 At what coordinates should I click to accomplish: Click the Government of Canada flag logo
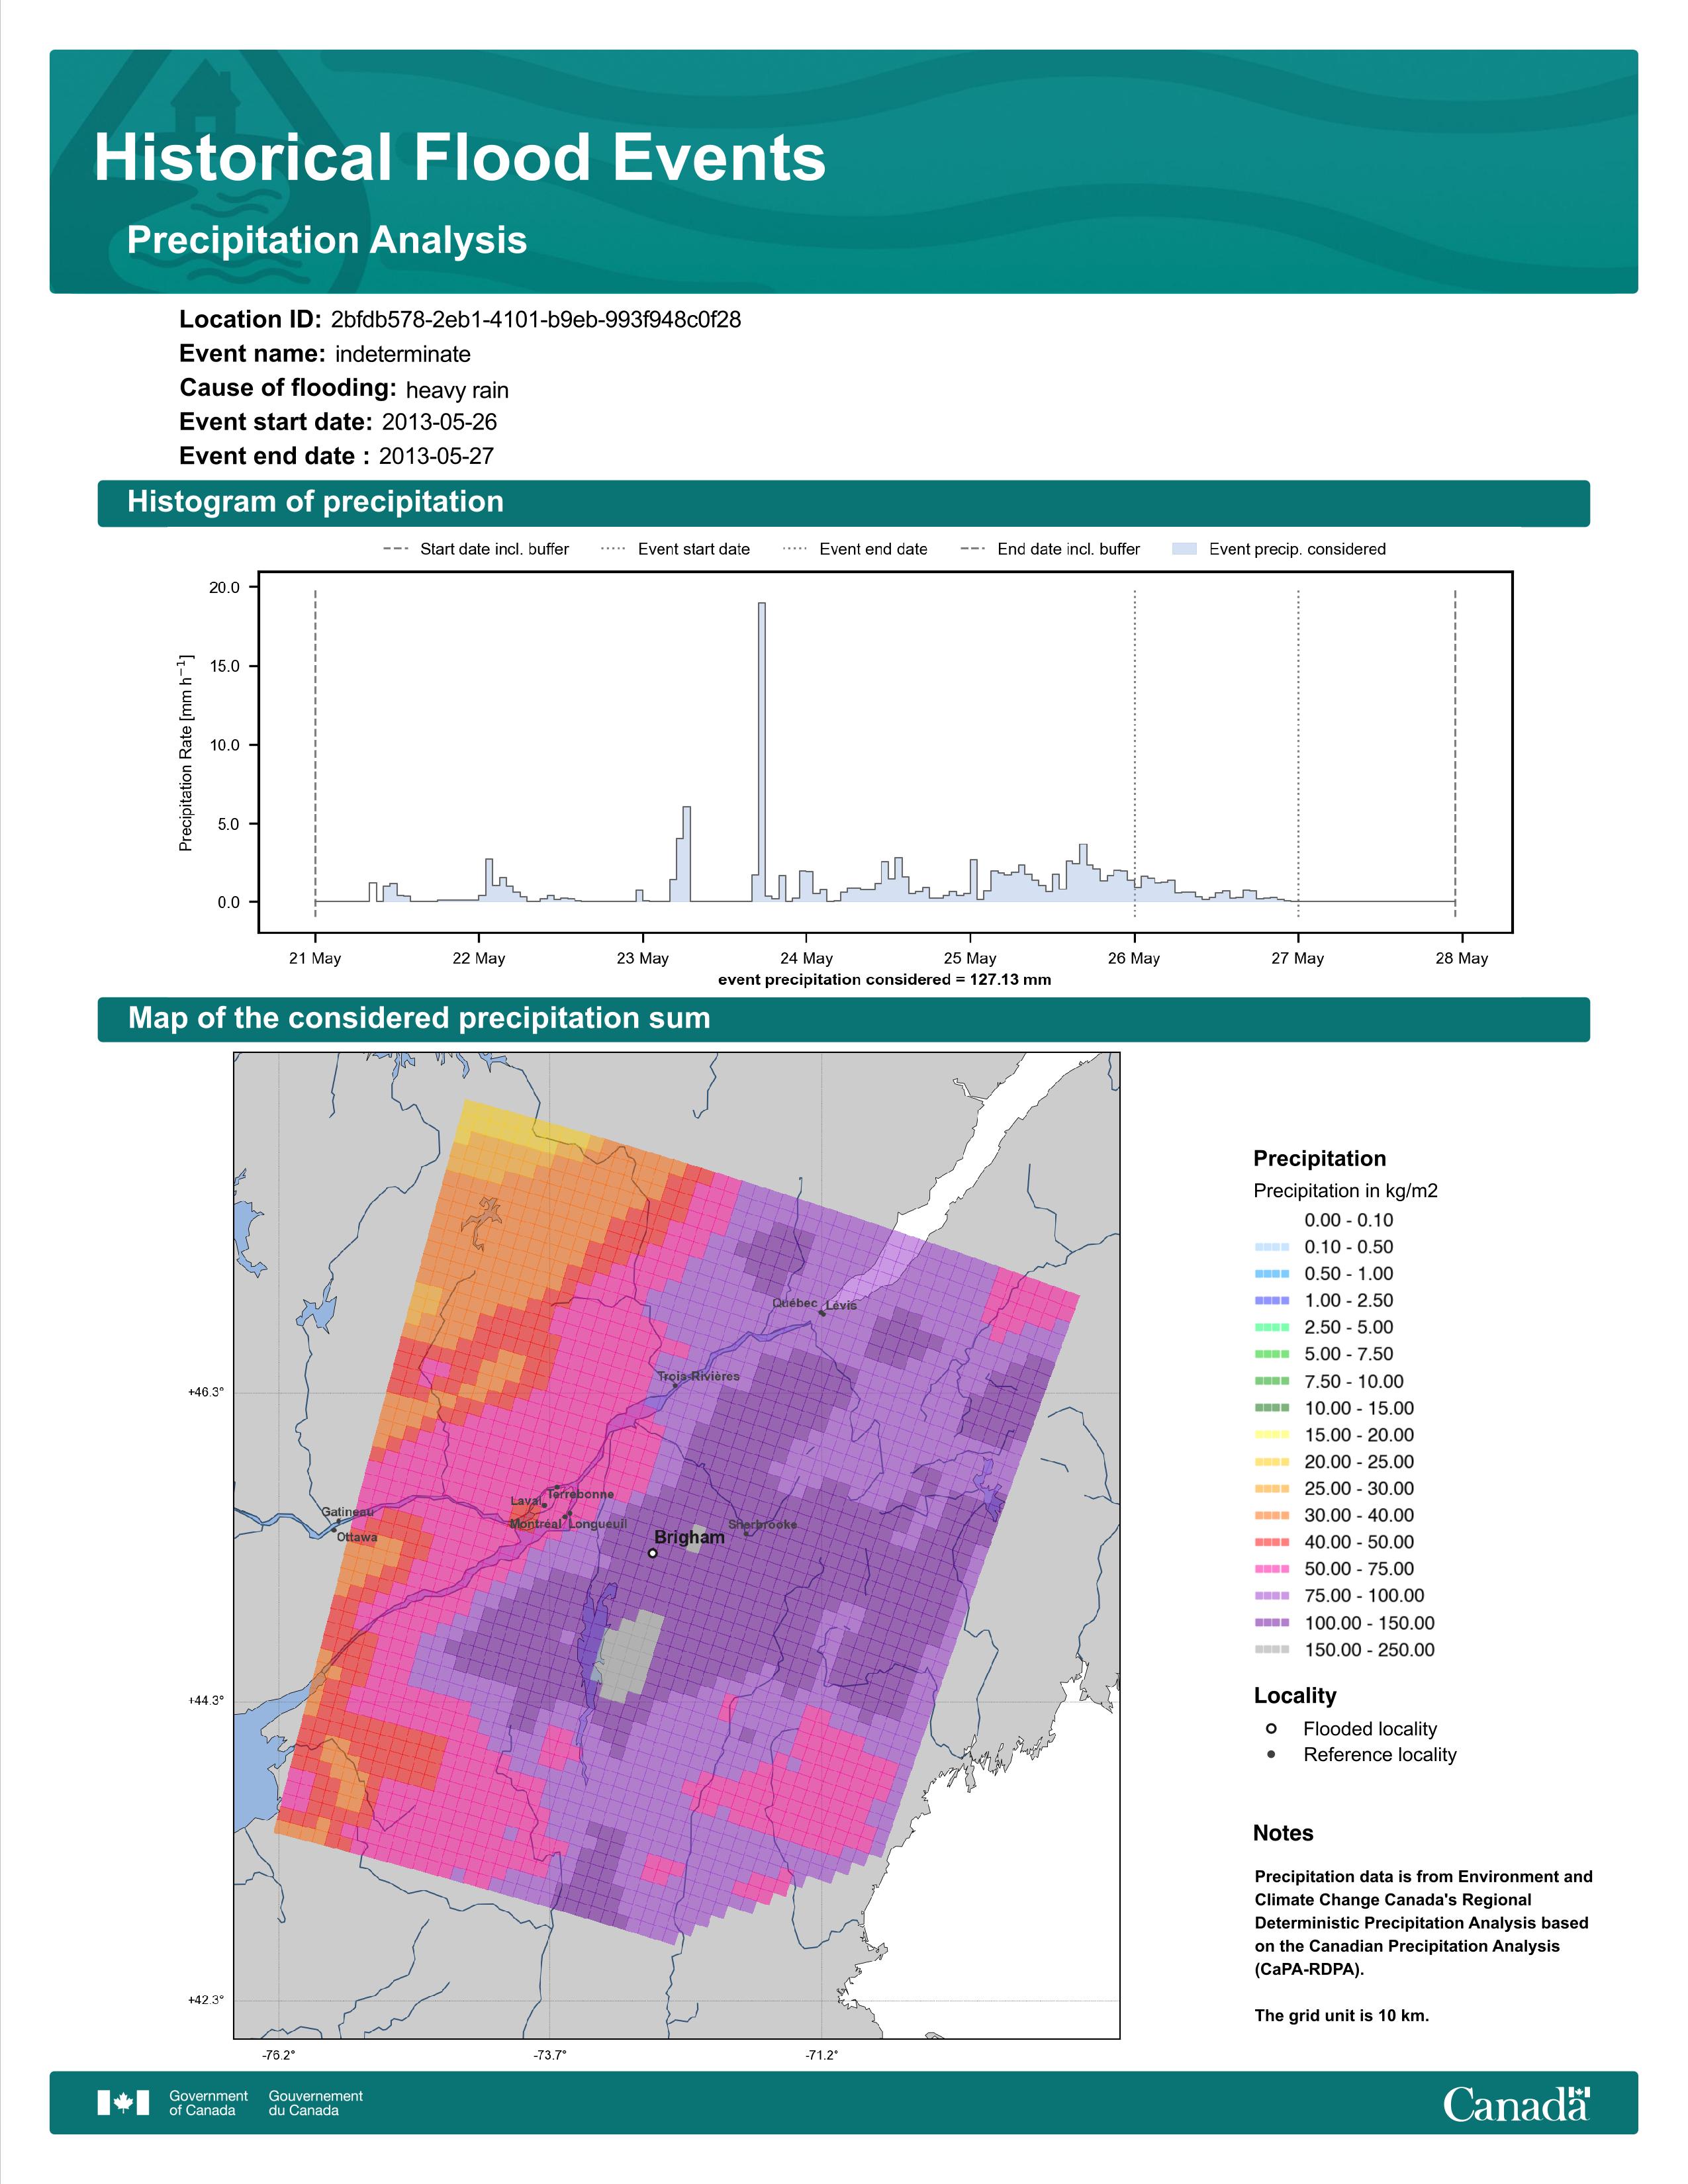[x=123, y=2103]
